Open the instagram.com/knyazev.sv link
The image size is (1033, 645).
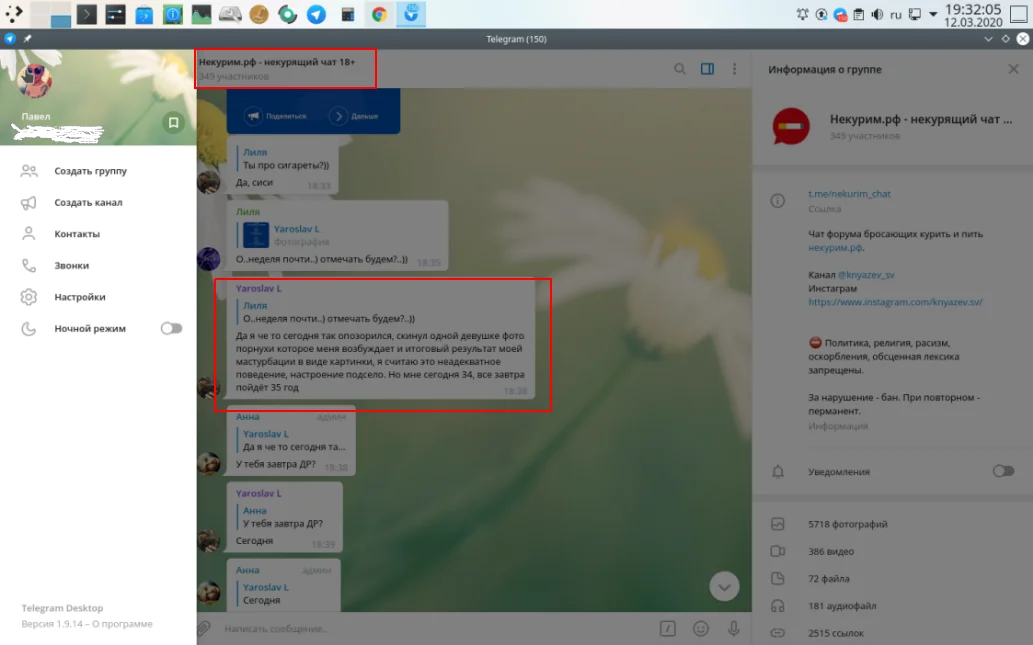tap(895, 302)
